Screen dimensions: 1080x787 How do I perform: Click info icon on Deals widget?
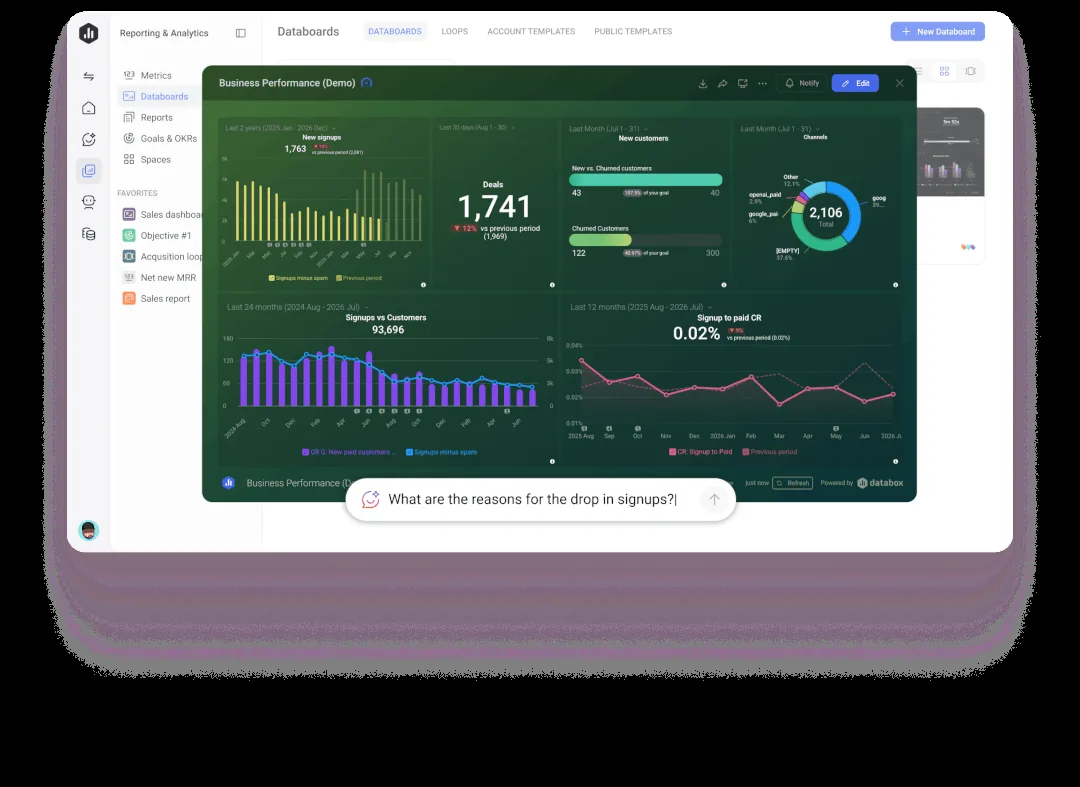[552, 284]
